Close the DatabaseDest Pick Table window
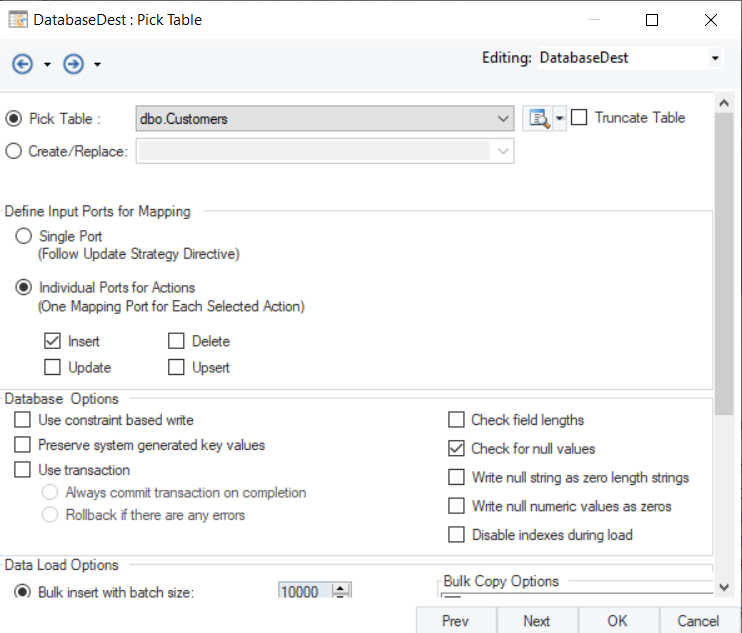The height and width of the screenshot is (633, 742). [x=711, y=20]
